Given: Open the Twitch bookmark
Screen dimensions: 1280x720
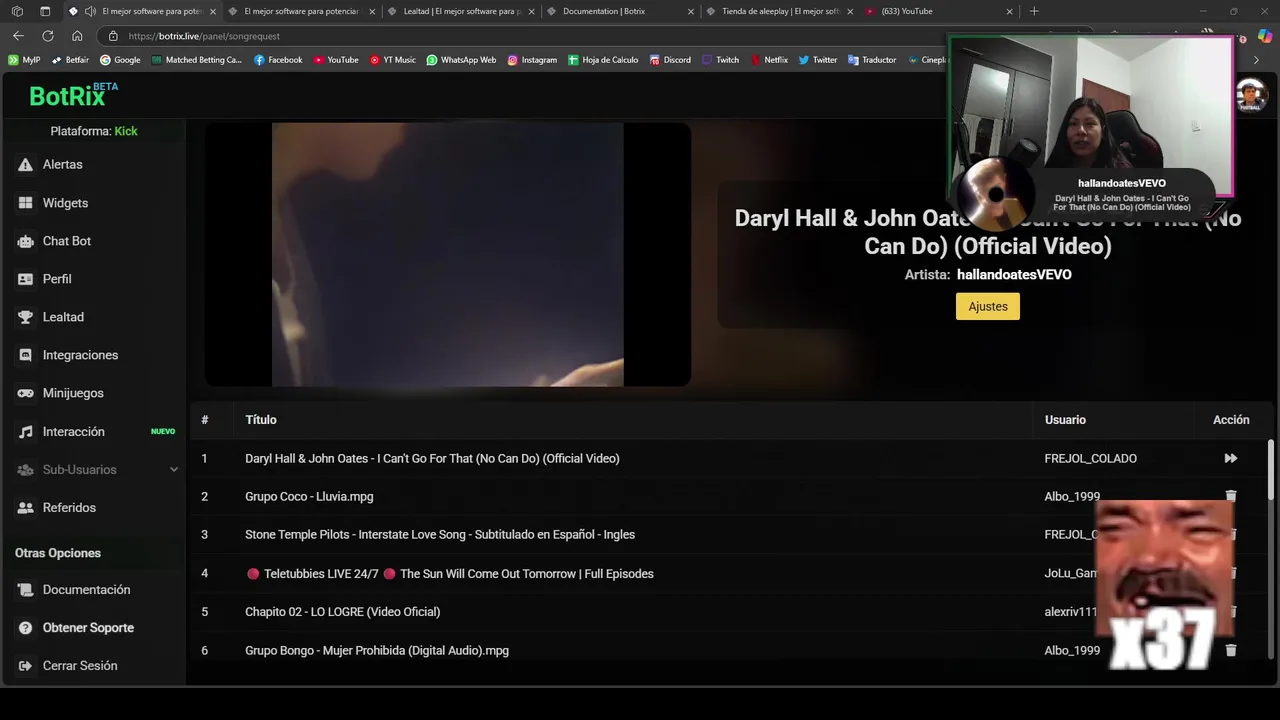Looking at the screenshot, I should (x=720, y=60).
